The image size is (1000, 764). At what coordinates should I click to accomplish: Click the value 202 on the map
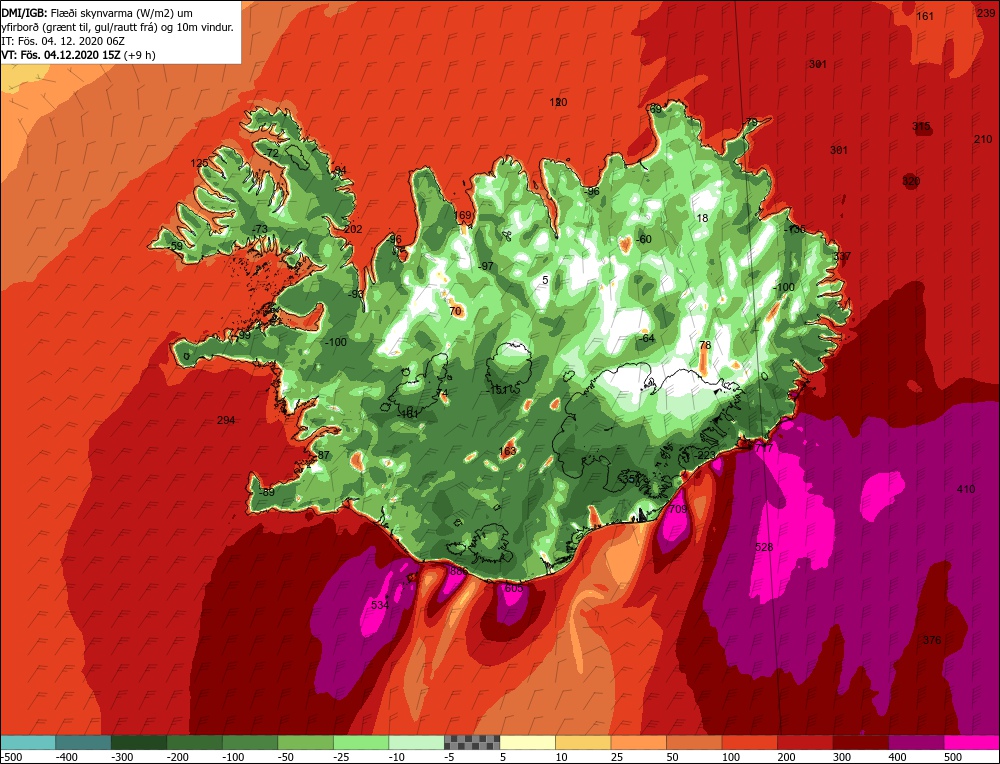click(353, 230)
